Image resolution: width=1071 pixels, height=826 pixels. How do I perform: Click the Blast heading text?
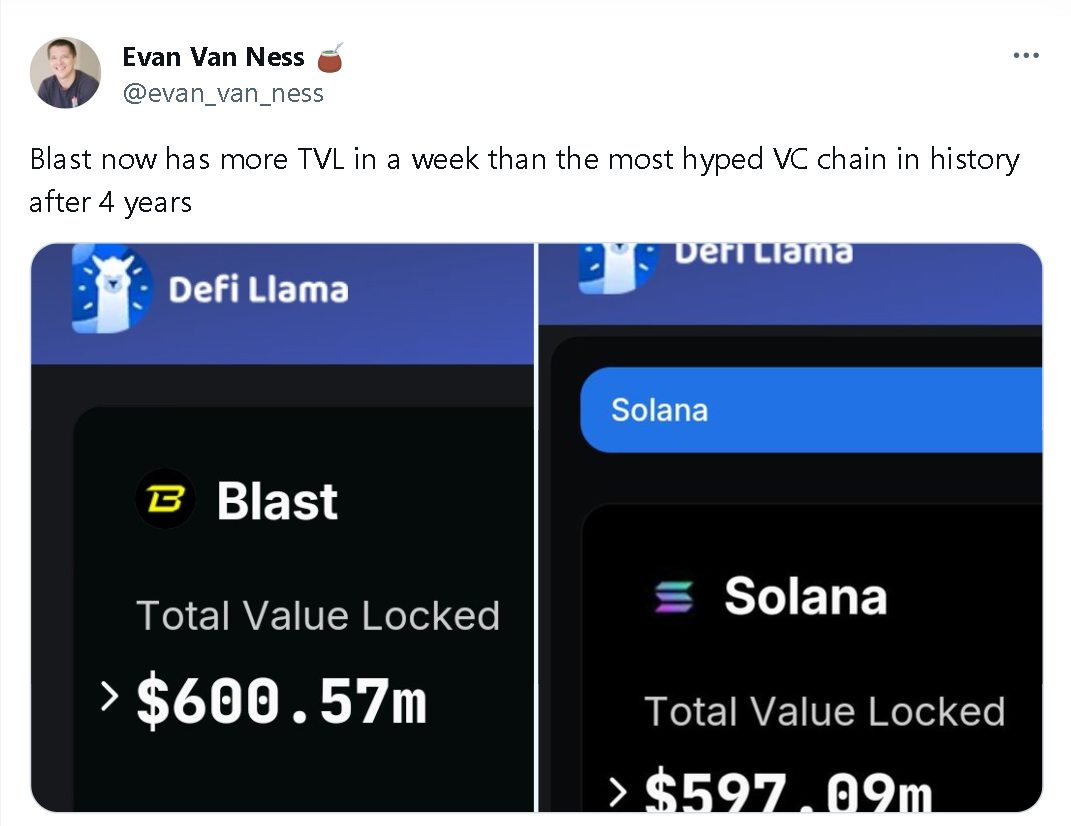[x=277, y=501]
